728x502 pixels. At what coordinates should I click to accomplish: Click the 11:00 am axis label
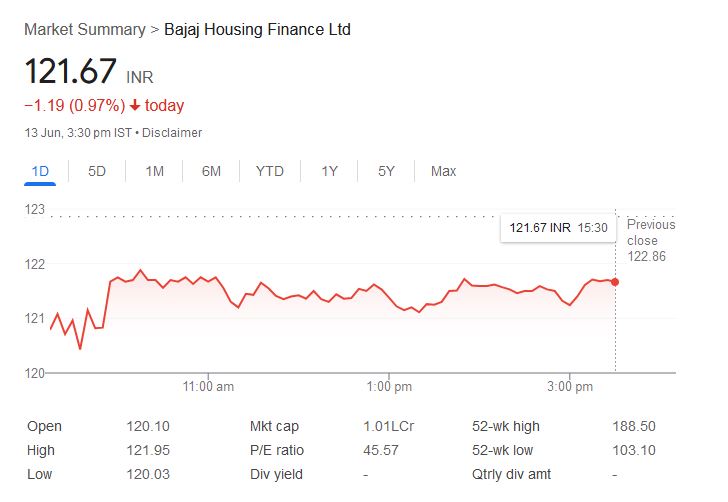pyautogui.click(x=208, y=386)
